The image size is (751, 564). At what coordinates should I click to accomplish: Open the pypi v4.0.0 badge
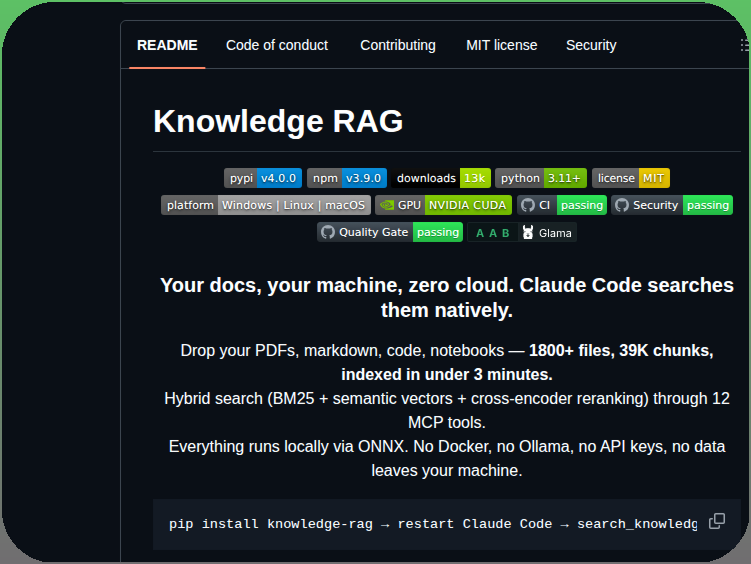pos(263,178)
